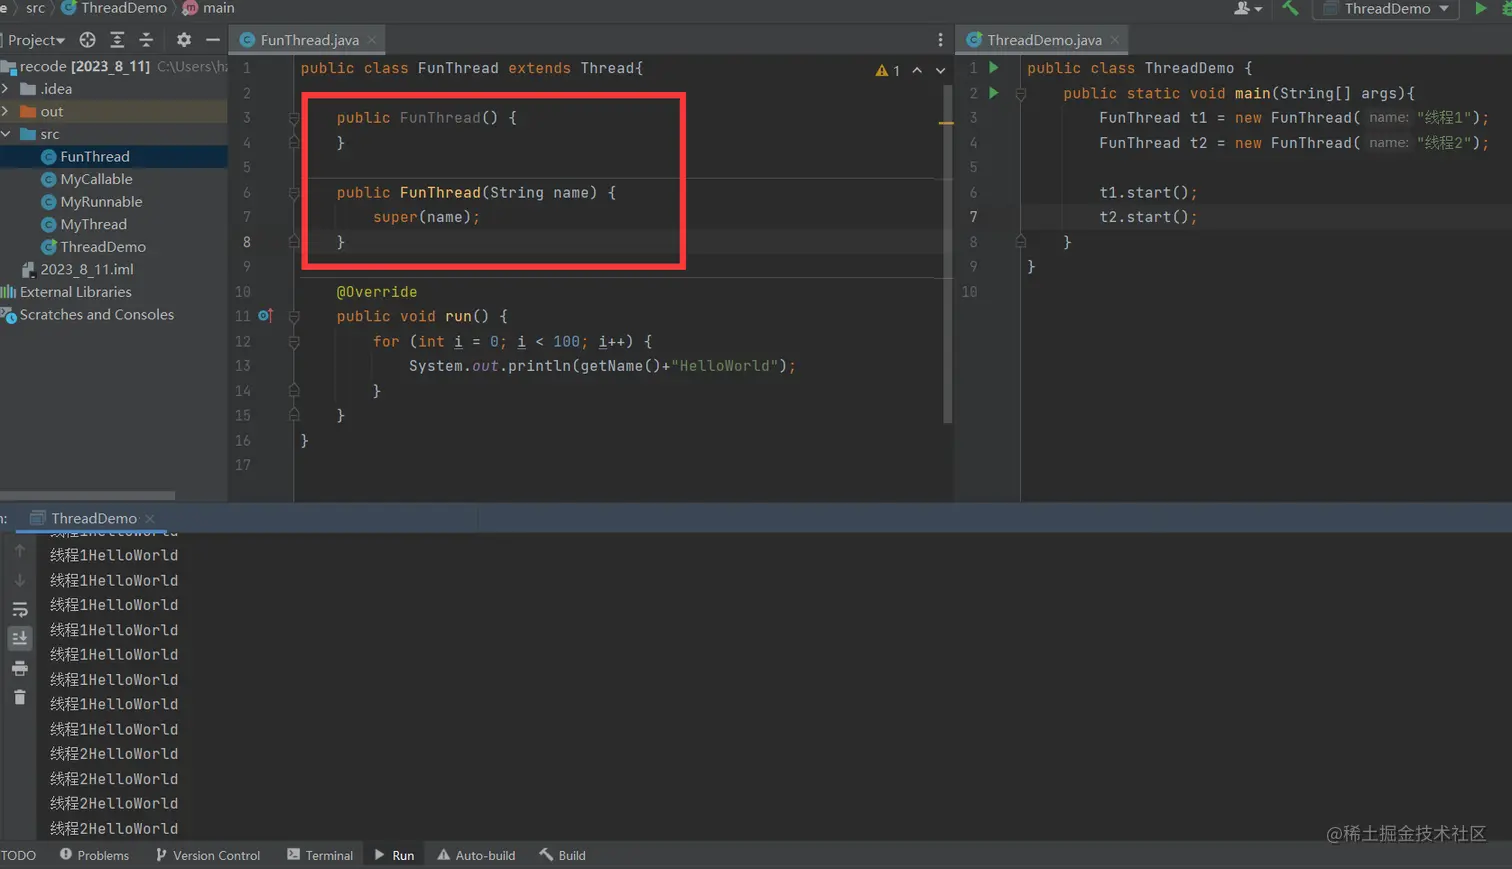
Task: Open the Build tool window
Action: 562,855
